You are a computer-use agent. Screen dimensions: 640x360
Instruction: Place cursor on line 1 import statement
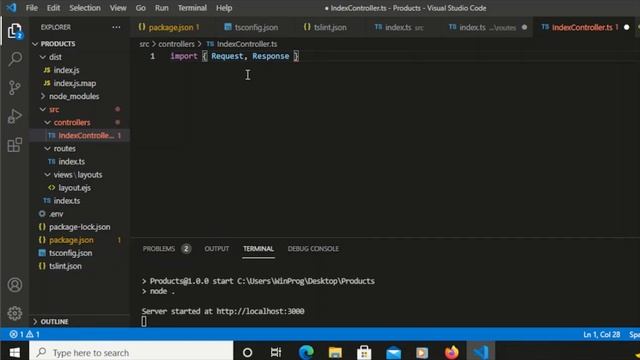234,56
